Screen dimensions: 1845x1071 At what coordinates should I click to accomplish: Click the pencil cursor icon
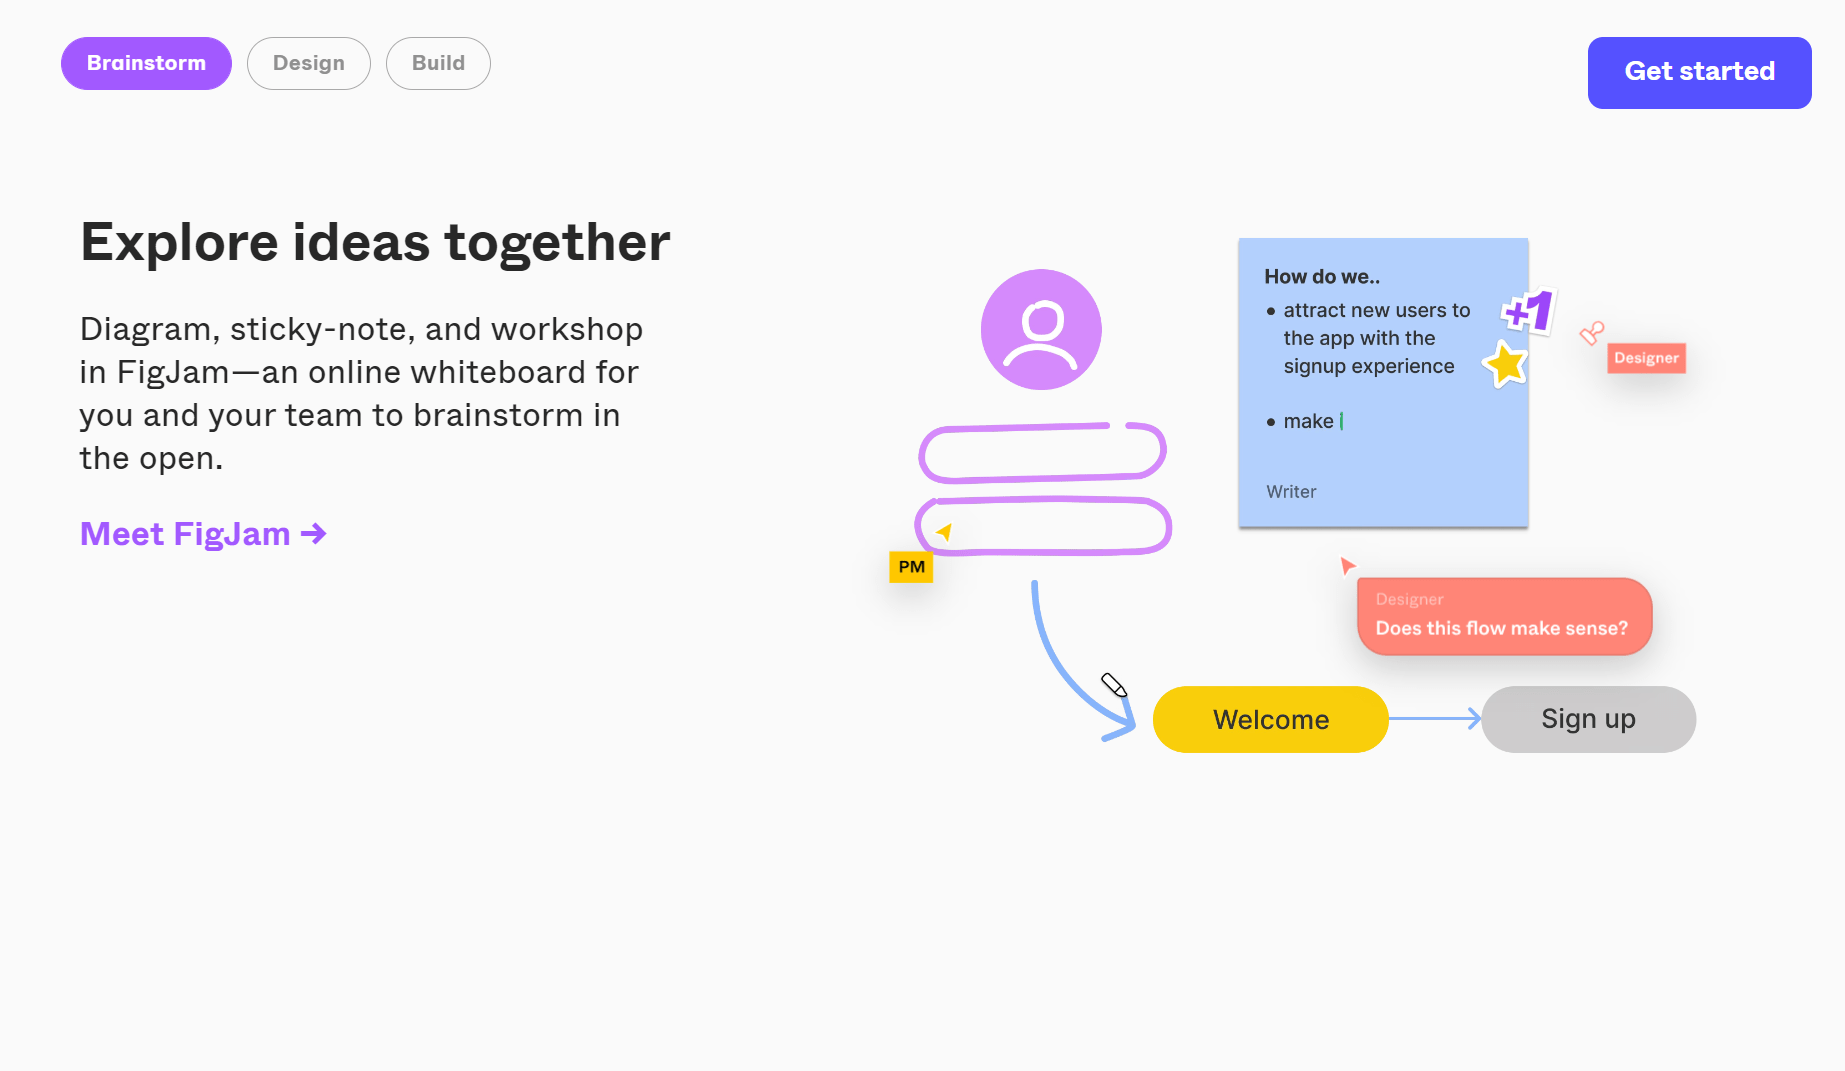click(x=1114, y=685)
